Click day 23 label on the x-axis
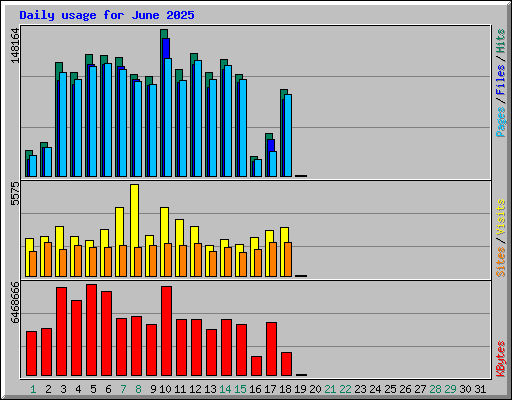 360,389
